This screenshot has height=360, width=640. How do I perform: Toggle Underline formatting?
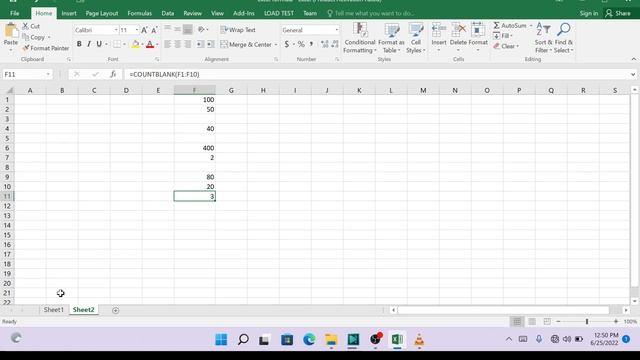pos(99,44)
